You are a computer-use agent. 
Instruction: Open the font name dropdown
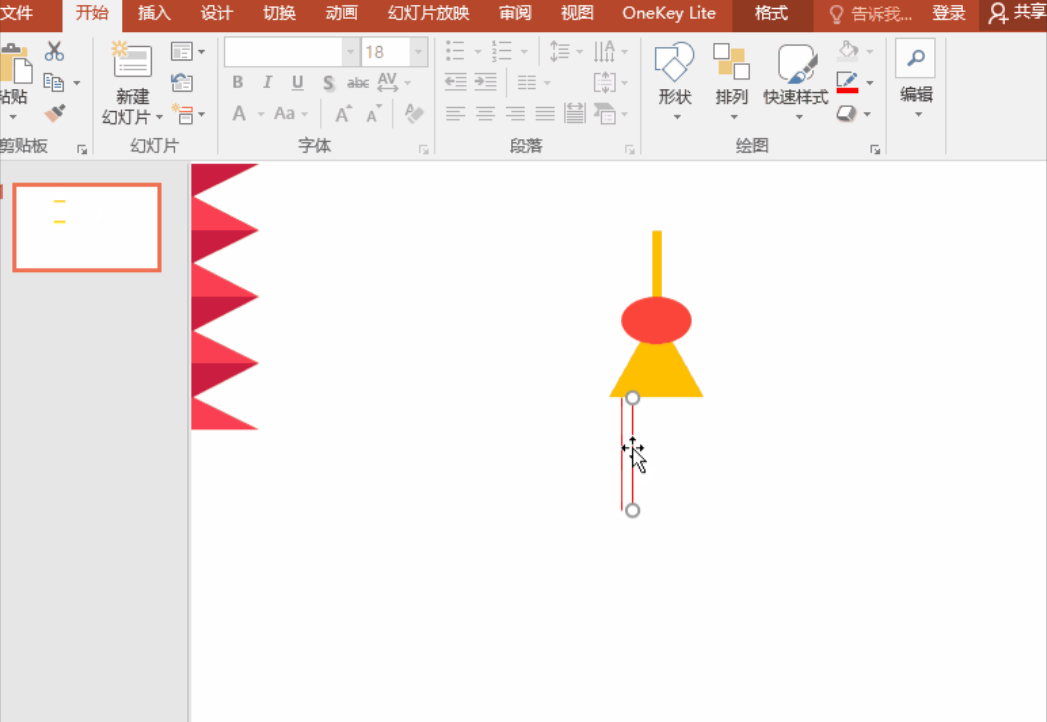(x=351, y=51)
